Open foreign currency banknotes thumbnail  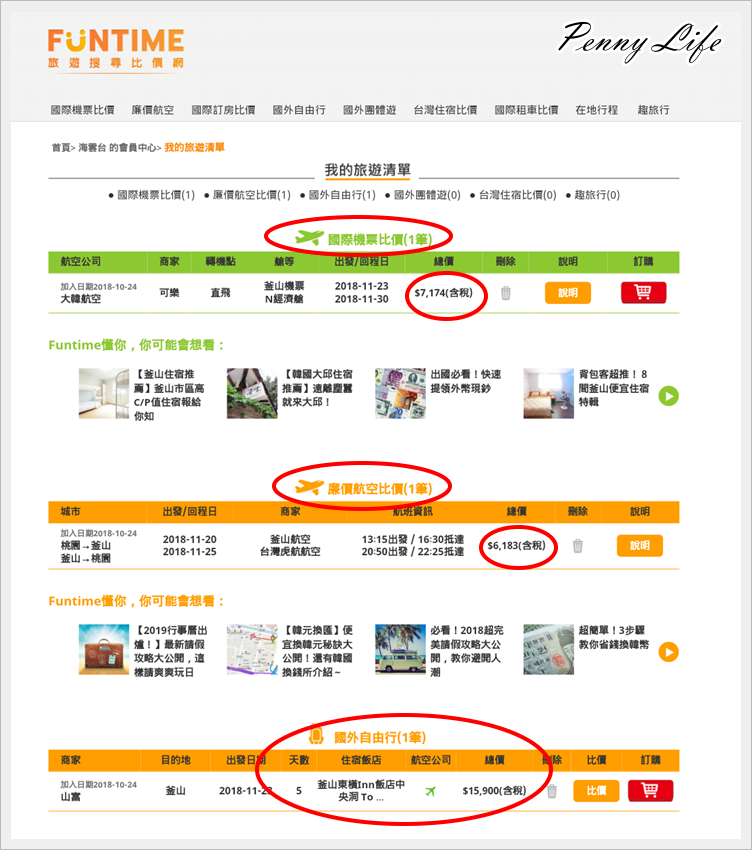point(400,394)
